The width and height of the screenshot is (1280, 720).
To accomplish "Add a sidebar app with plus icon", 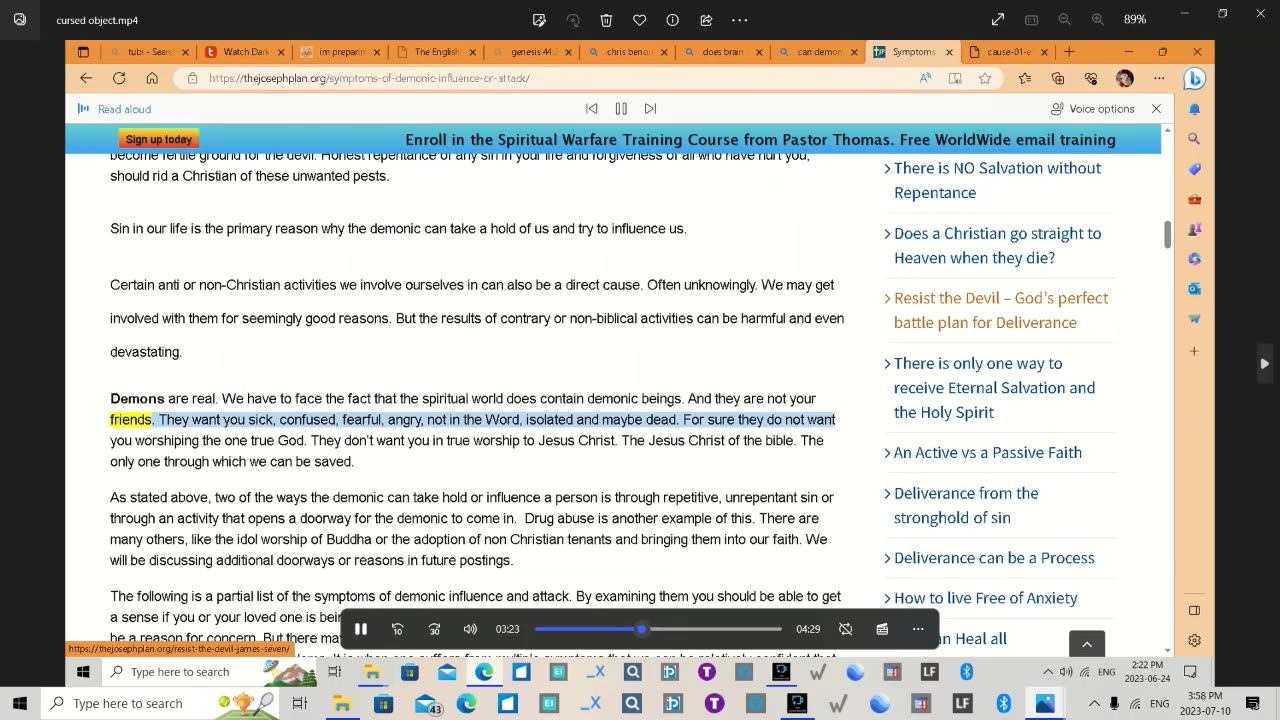I will click(x=1194, y=351).
